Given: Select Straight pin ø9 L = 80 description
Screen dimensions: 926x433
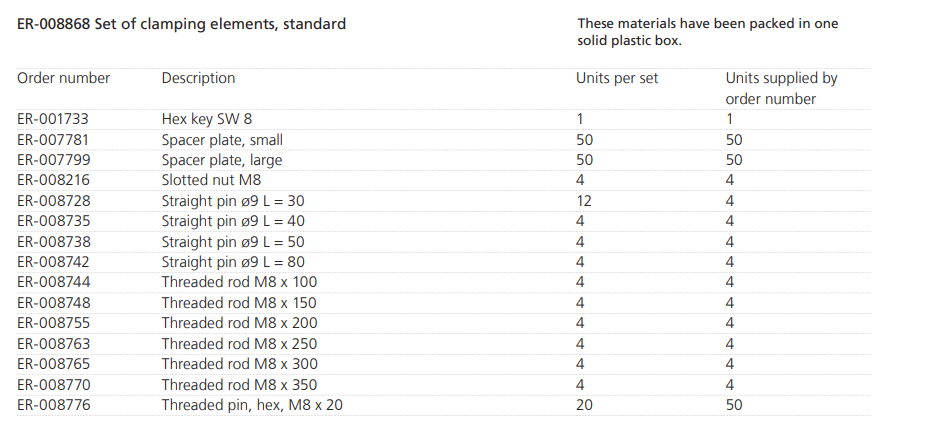Looking at the screenshot, I should tap(233, 262).
